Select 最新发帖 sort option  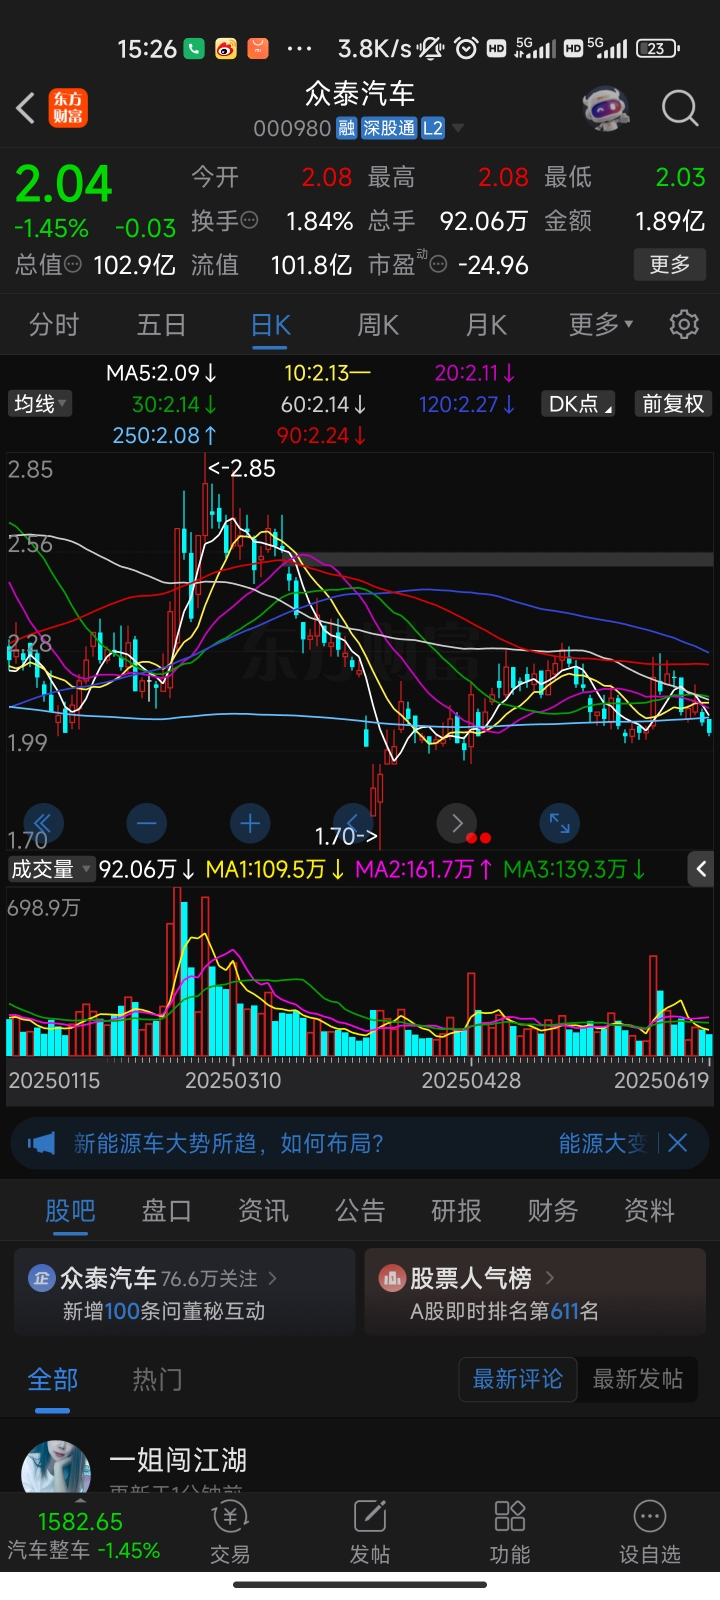pos(637,1379)
